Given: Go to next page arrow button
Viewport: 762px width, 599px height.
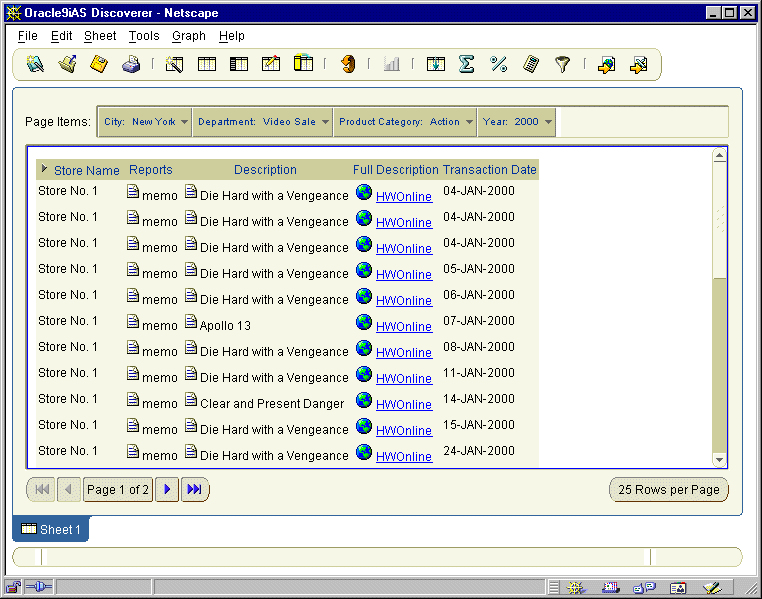Looking at the screenshot, I should pyautogui.click(x=167, y=489).
